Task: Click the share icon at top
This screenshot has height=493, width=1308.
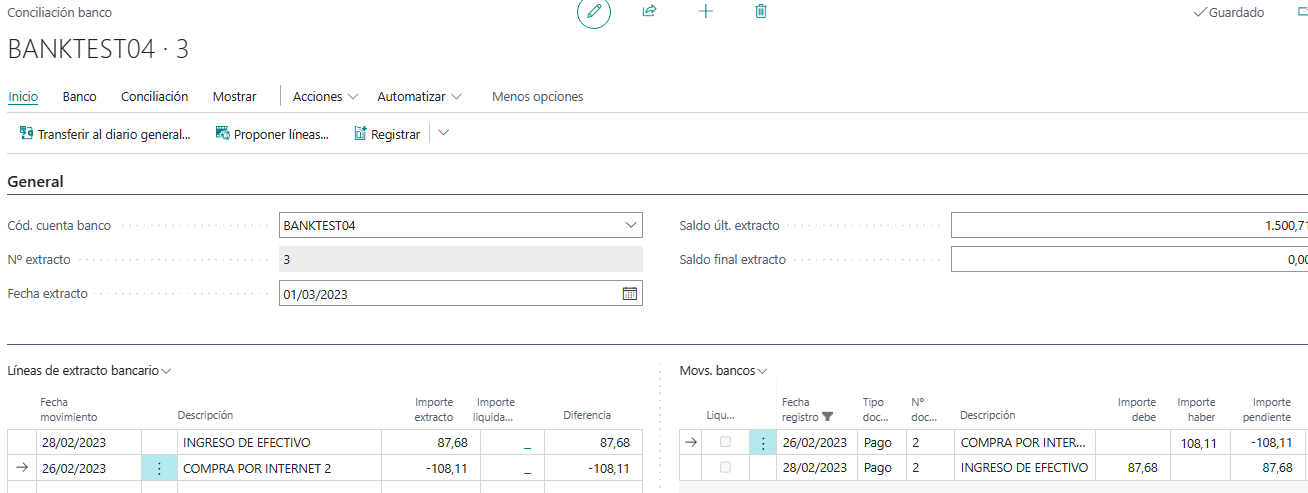Action: point(649,12)
